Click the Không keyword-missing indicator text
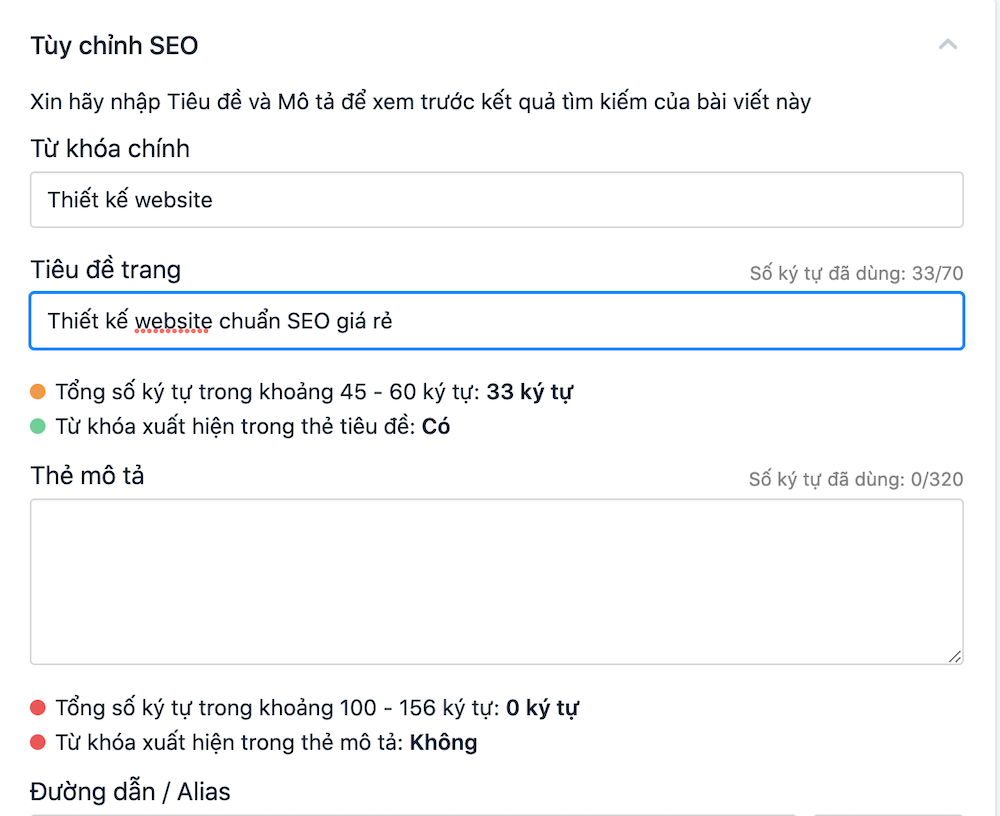 click(x=442, y=742)
